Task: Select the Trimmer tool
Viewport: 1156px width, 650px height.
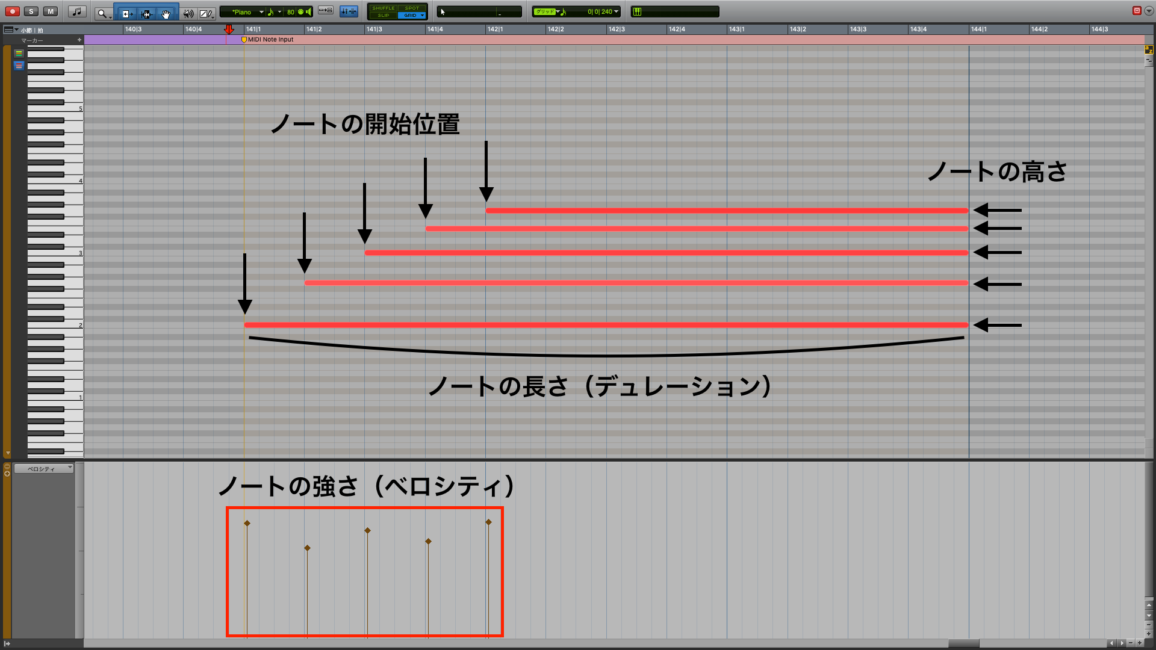Action: click(127, 13)
